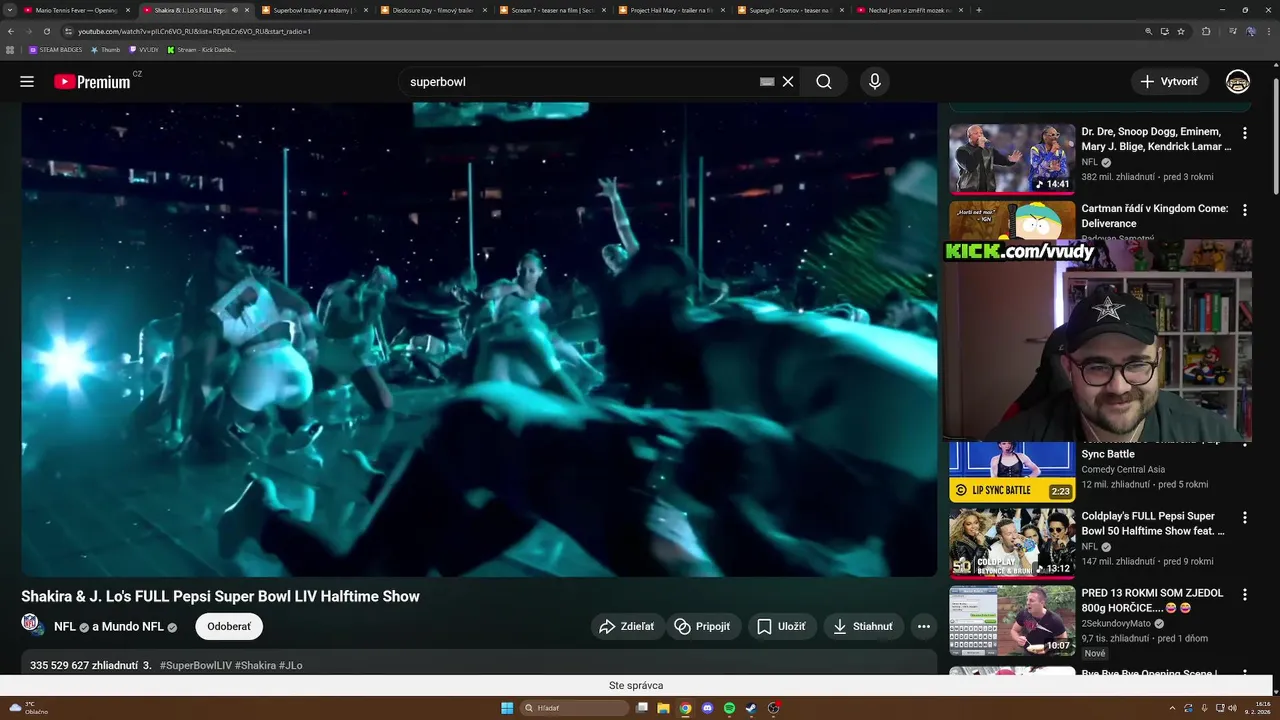Open taskbar volume speaker icon
Image resolution: width=1280 pixels, height=720 pixels.
(x=1232, y=708)
